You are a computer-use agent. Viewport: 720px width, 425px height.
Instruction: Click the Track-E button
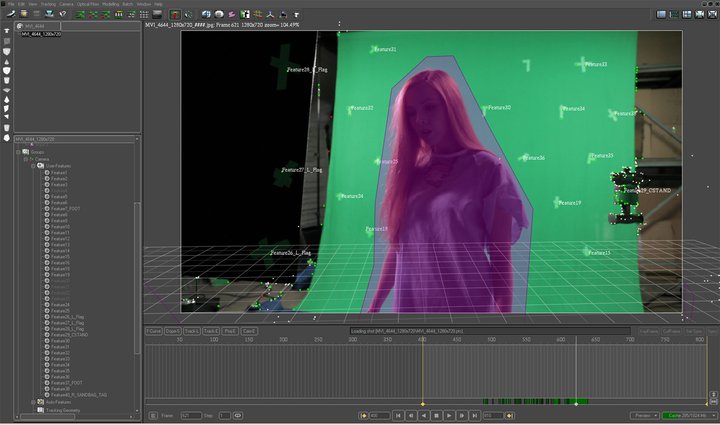[x=211, y=331]
